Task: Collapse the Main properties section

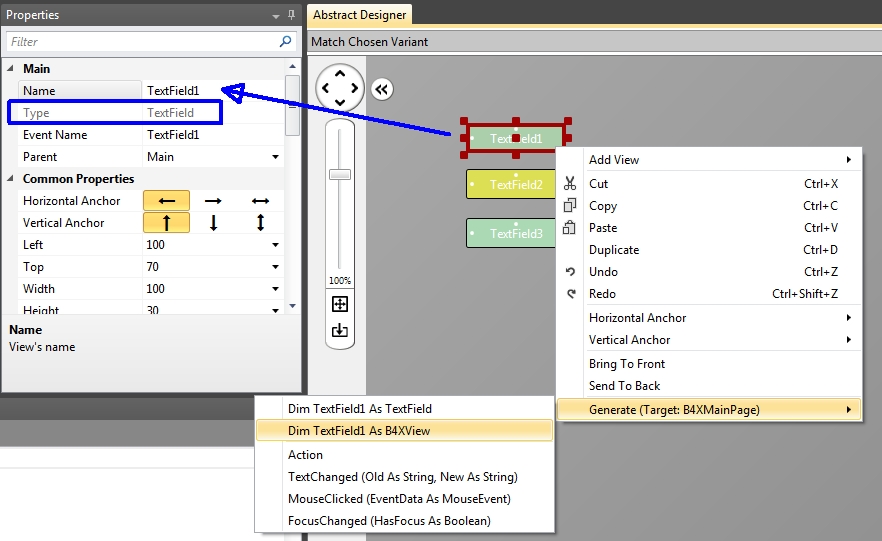Action: 11,69
